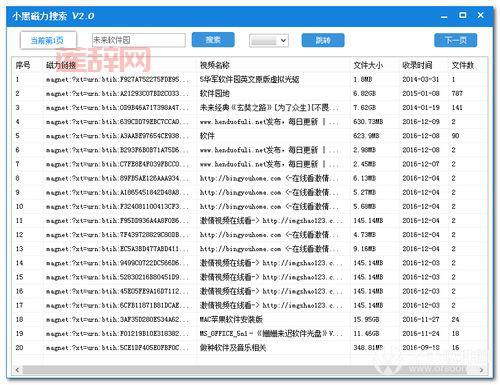Click the 630.73MB file size cell
This screenshot has width=500, height=385.
coord(368,122)
